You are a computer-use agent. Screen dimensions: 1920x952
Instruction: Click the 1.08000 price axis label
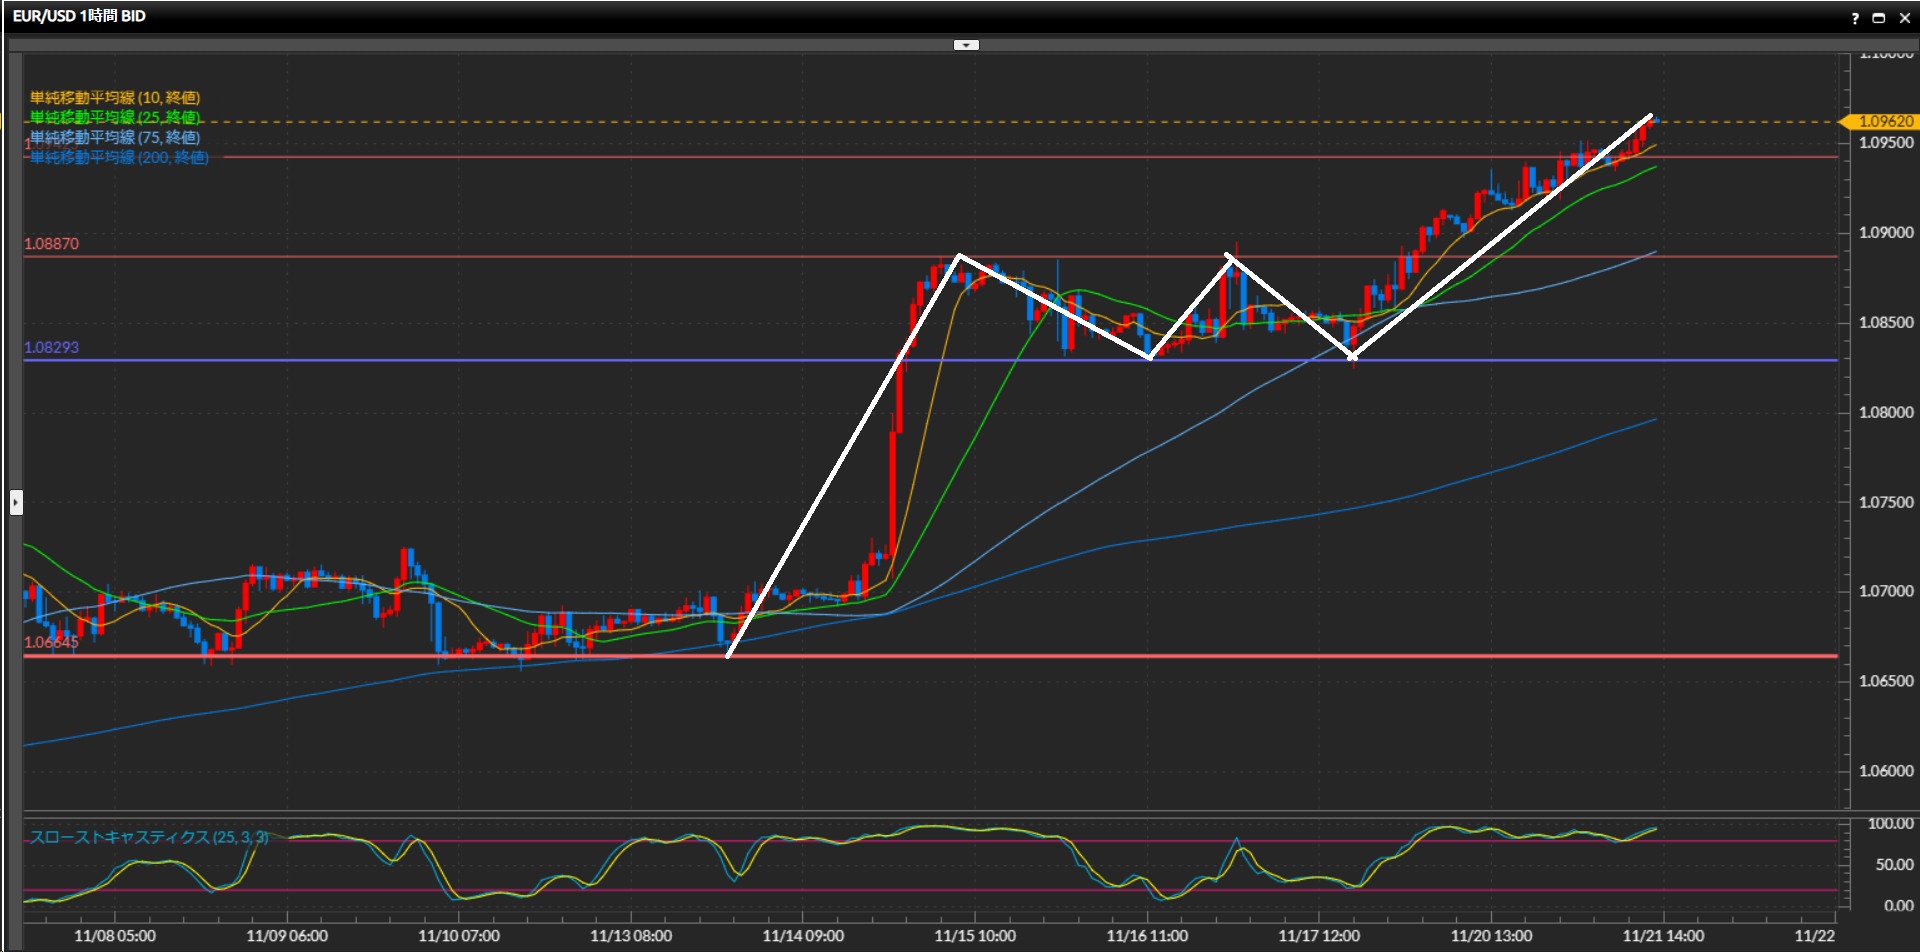coord(1885,412)
